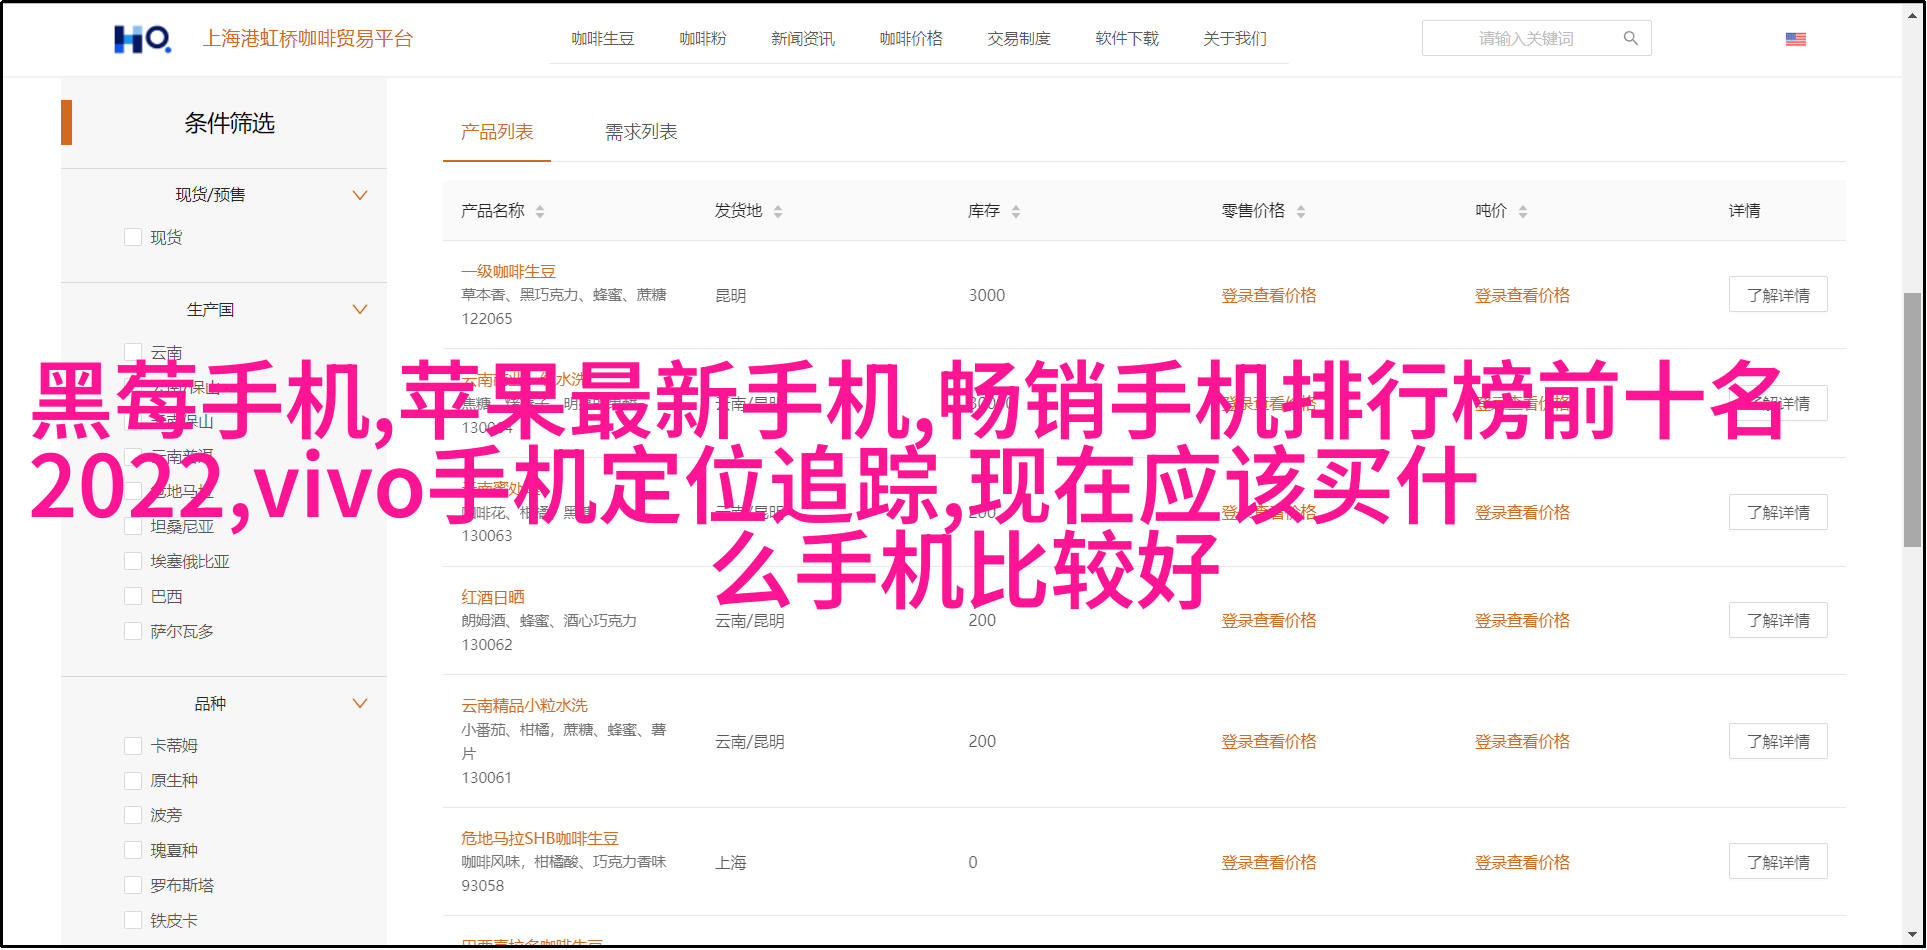Viewport: 1927px width, 950px height.
Task: Click the HO site logo
Action: click(142, 39)
